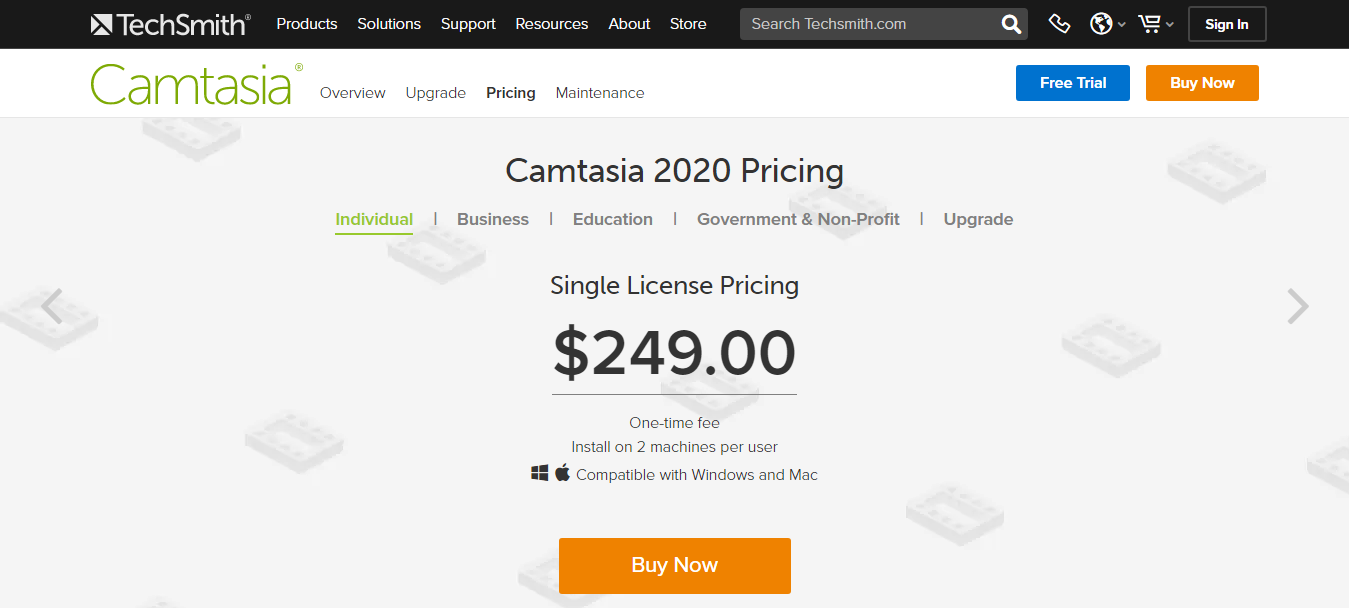Click the Windows compatibility icon
Viewport: 1349px width, 608px height.
click(x=539, y=473)
